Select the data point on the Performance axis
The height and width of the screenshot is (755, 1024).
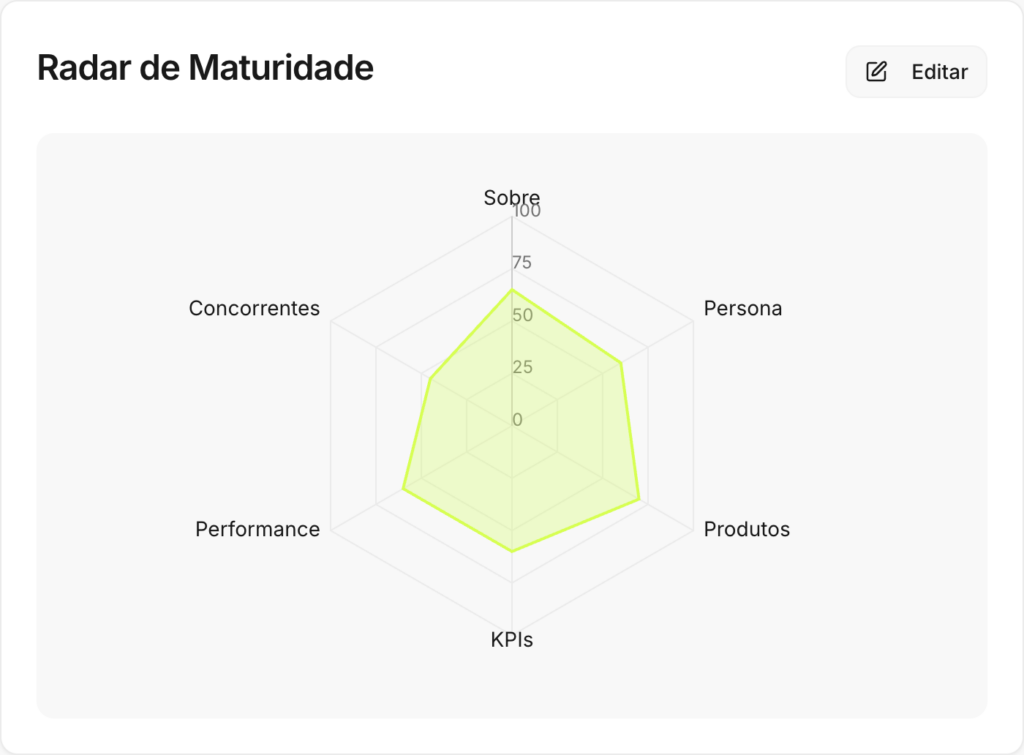403,489
